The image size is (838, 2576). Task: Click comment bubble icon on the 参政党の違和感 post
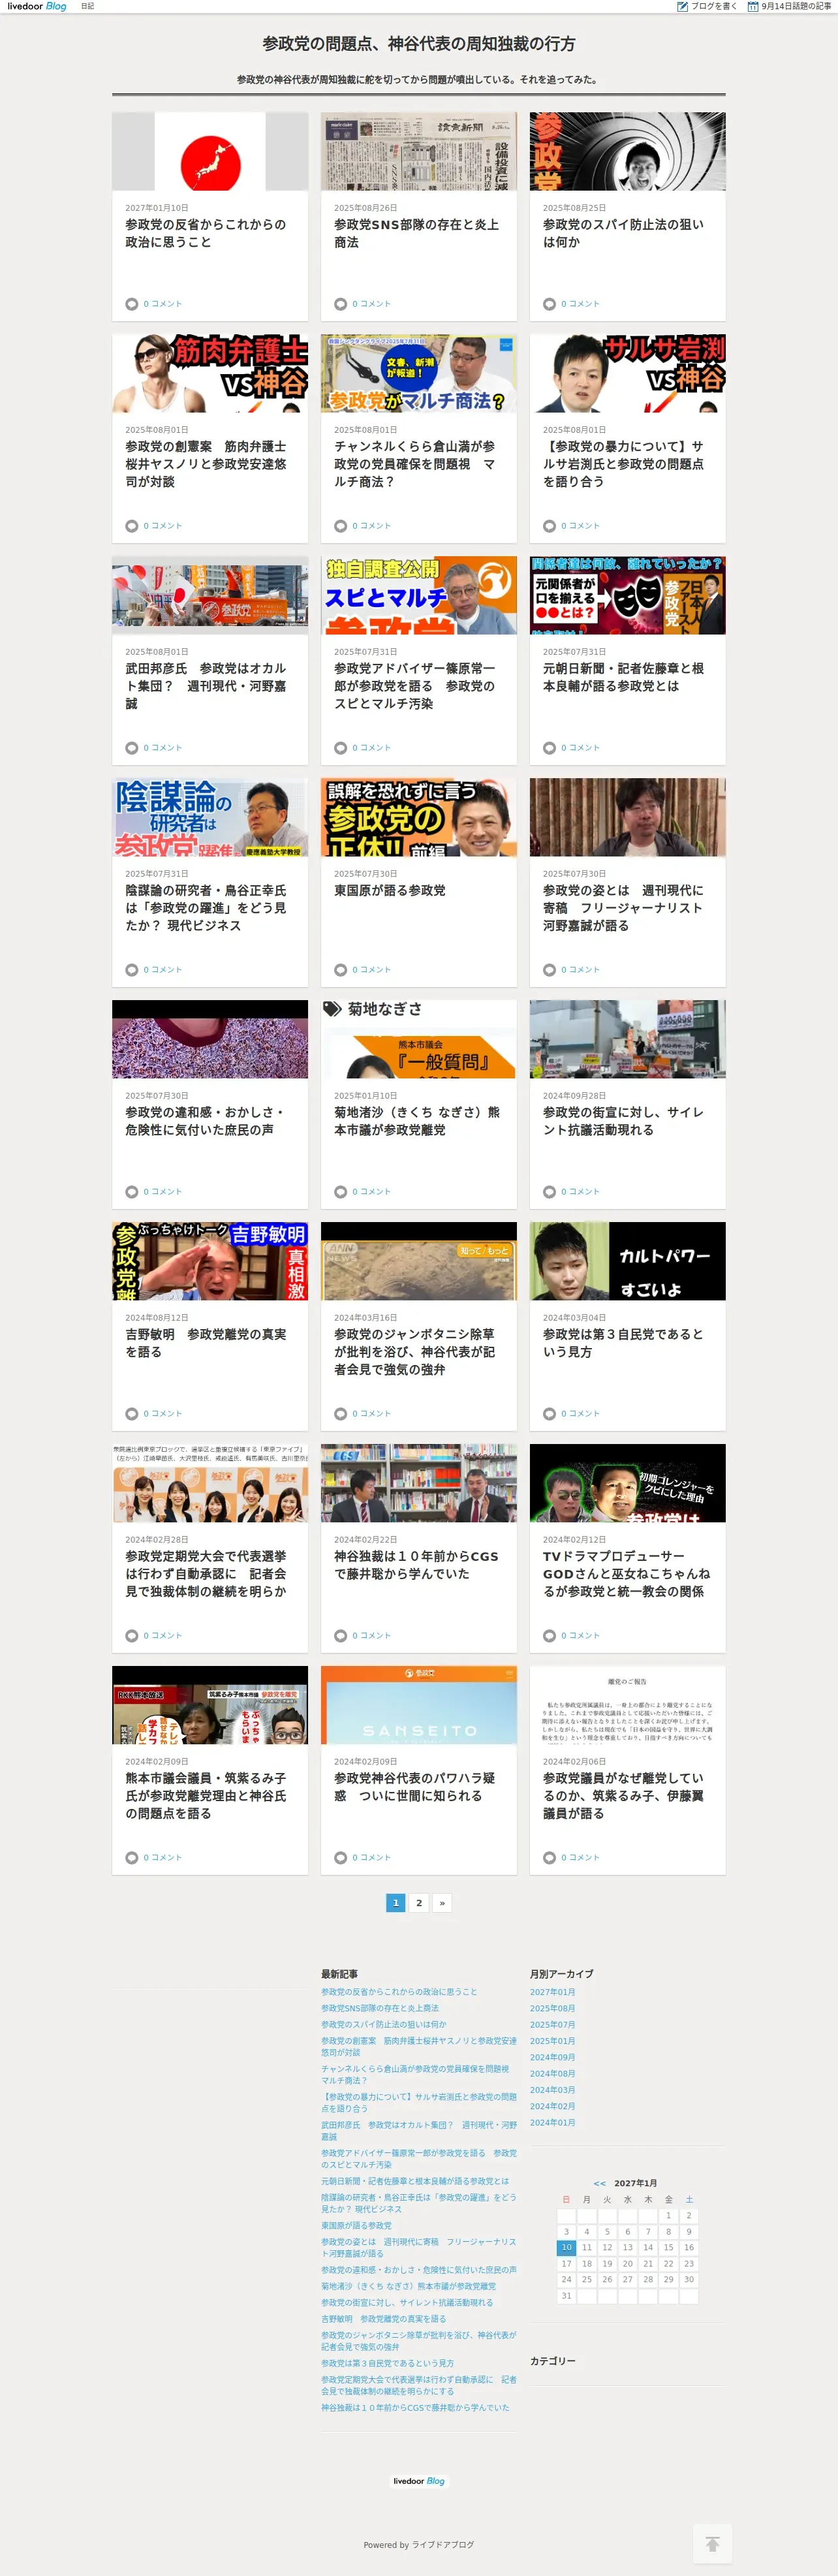pyautogui.click(x=131, y=1192)
